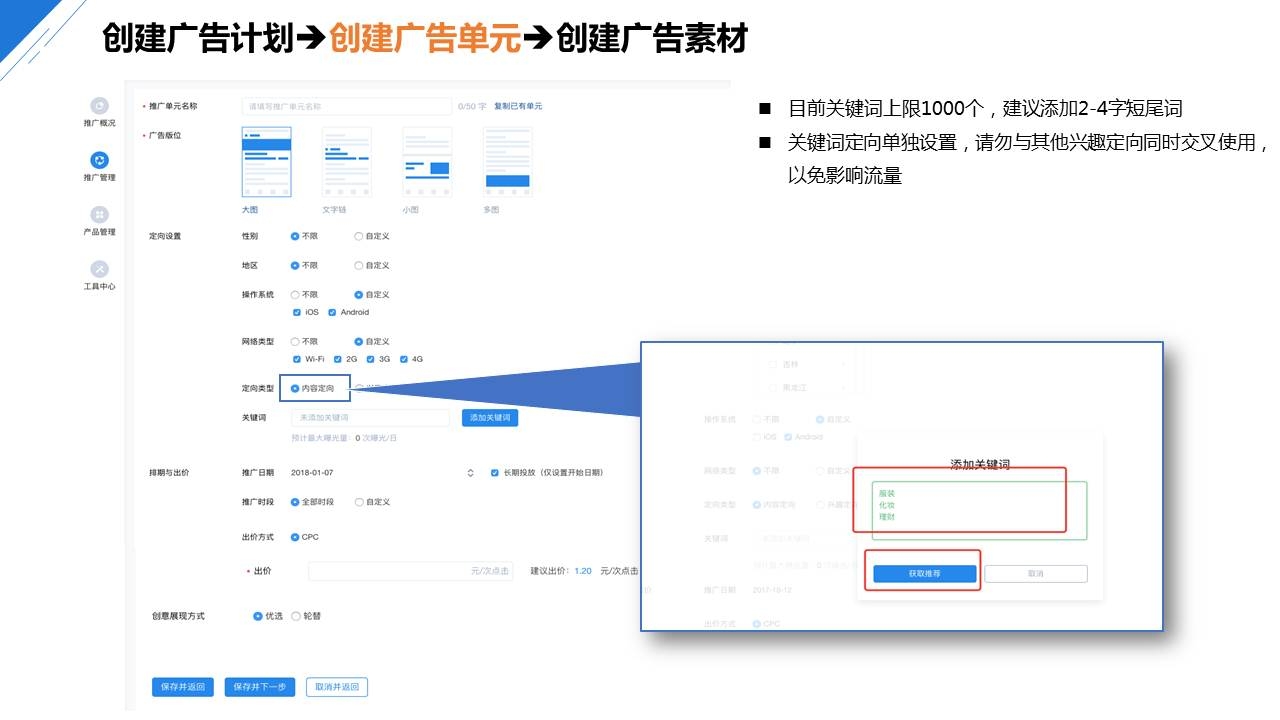Viewport: 1280px width, 720px height.
Task: Select 内容定向 targeting type
Action: tap(295, 388)
